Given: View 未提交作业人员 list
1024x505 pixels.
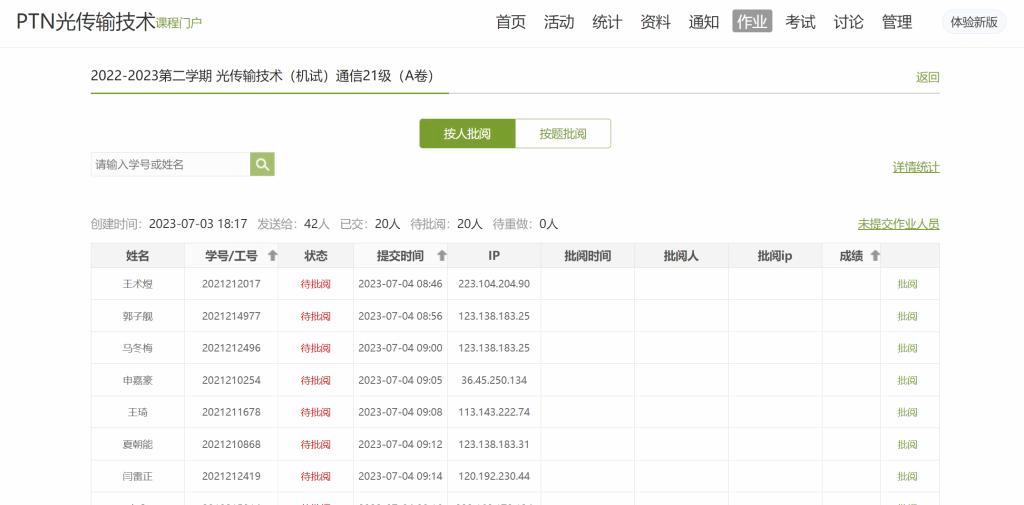Looking at the screenshot, I should point(898,224).
